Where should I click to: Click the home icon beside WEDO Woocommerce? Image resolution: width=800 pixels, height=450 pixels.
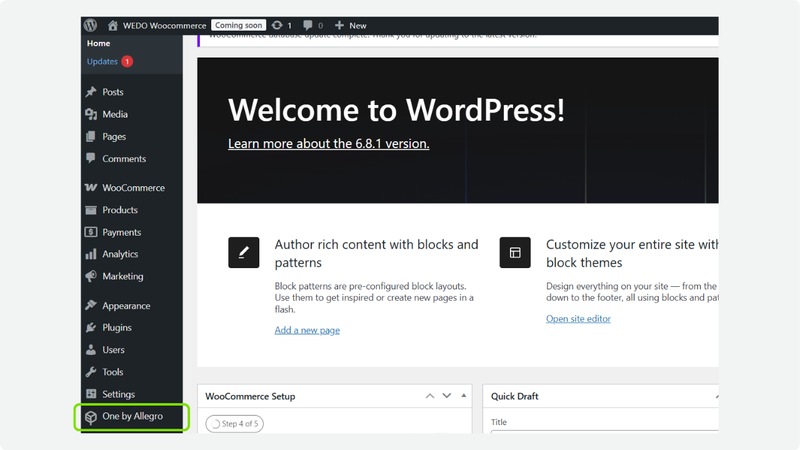(113, 25)
